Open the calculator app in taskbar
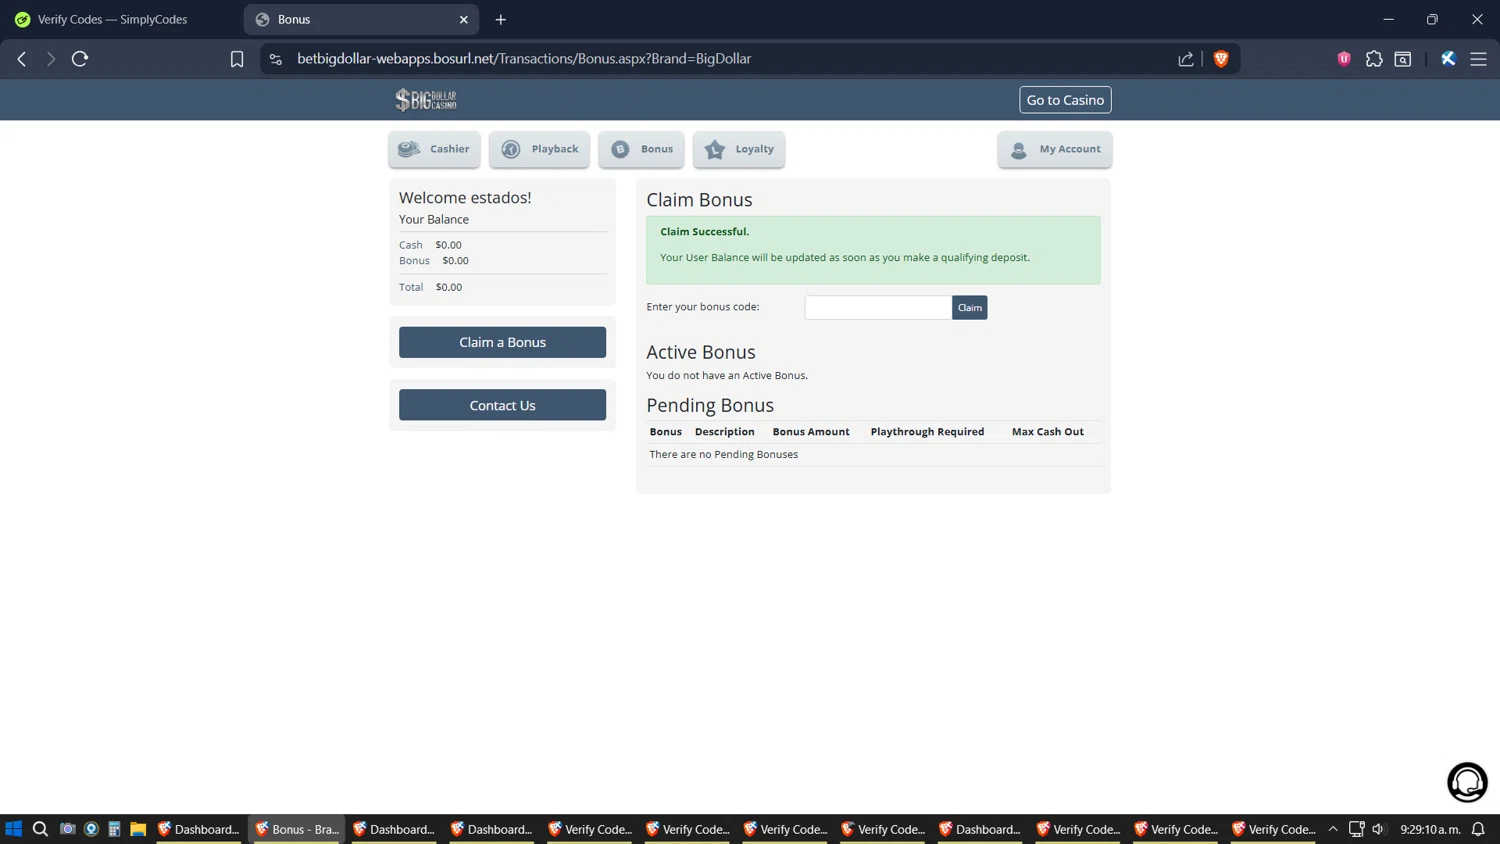The width and height of the screenshot is (1500, 844). point(114,829)
